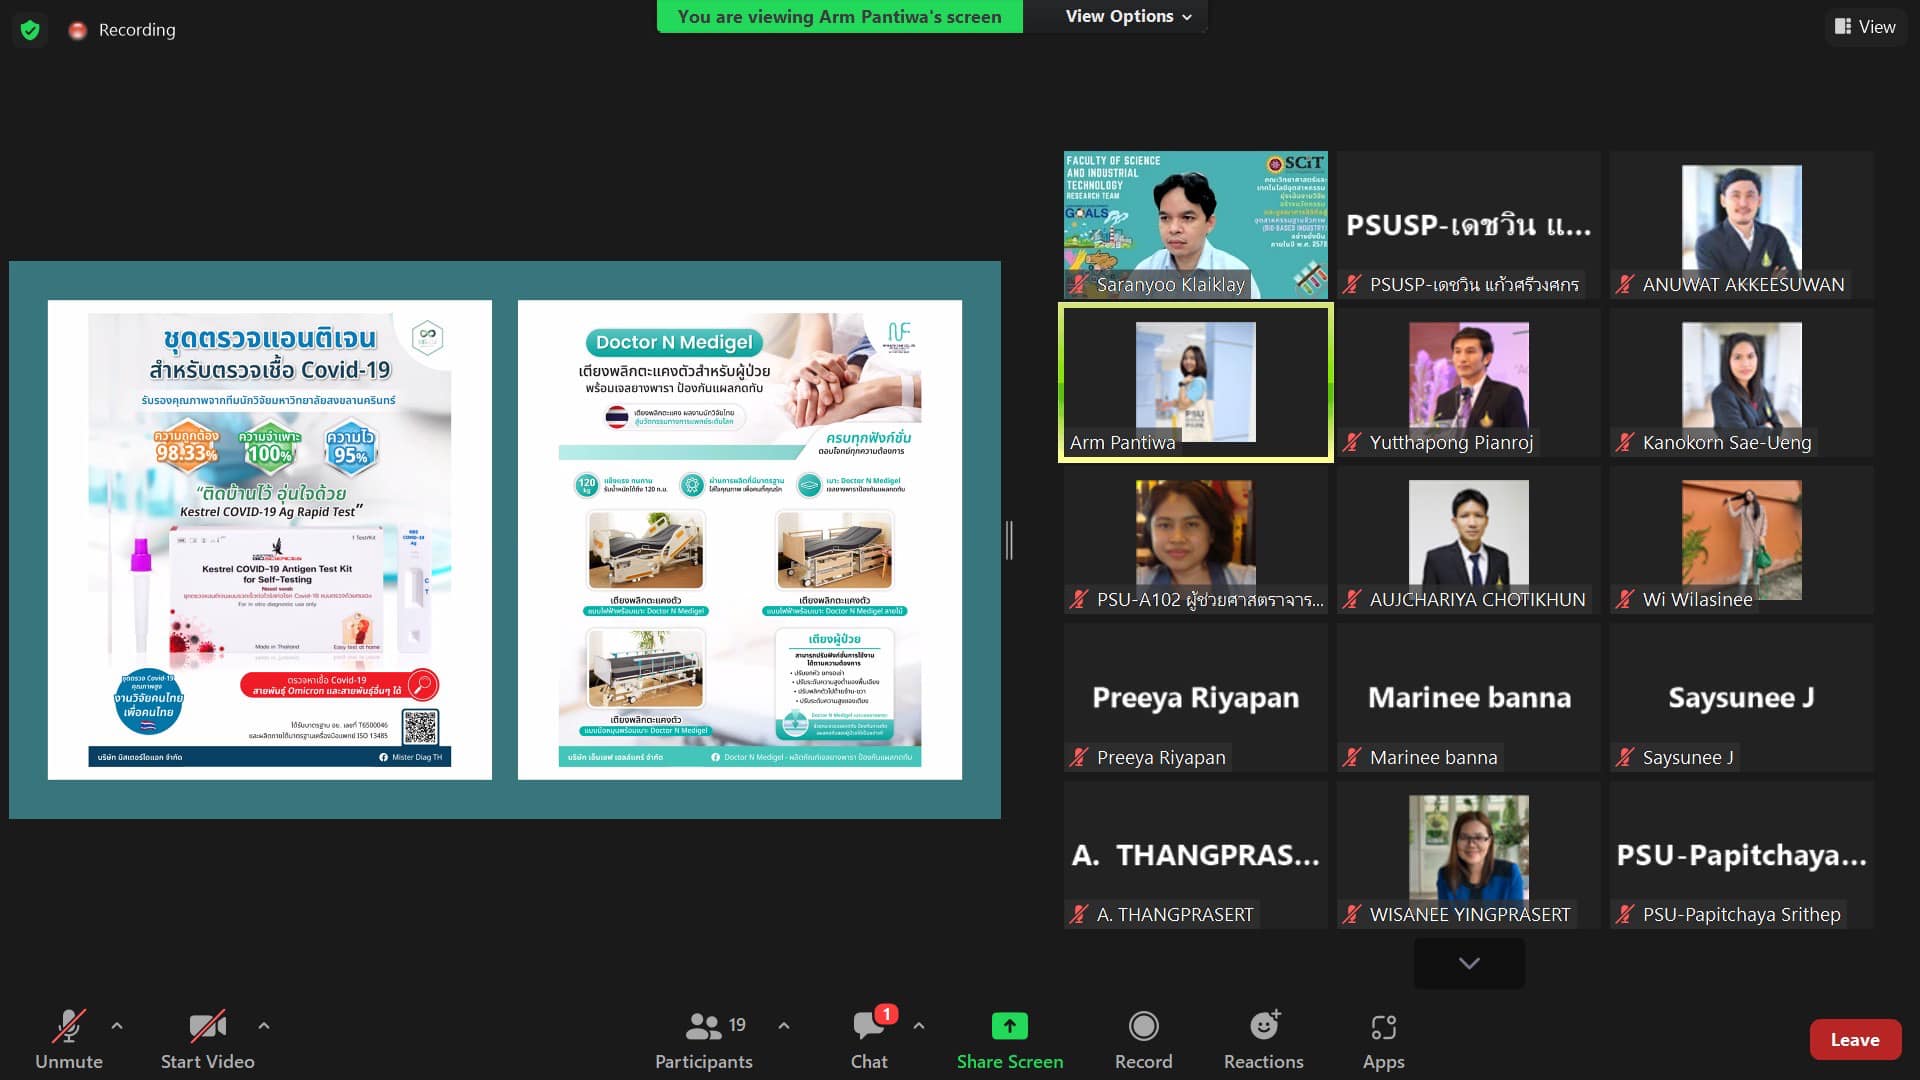Select ANUWAT AKKEESUWAN's video tile
Screen dimensions: 1920x1080
pyautogui.click(x=1741, y=225)
